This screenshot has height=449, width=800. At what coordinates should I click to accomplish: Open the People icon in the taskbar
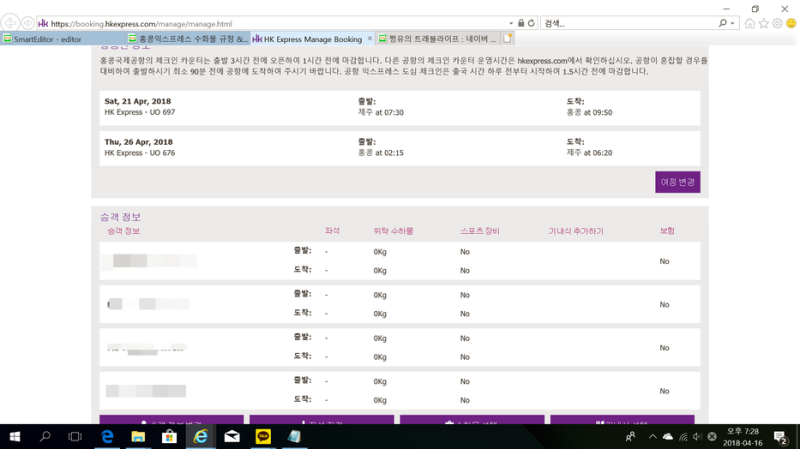point(631,437)
